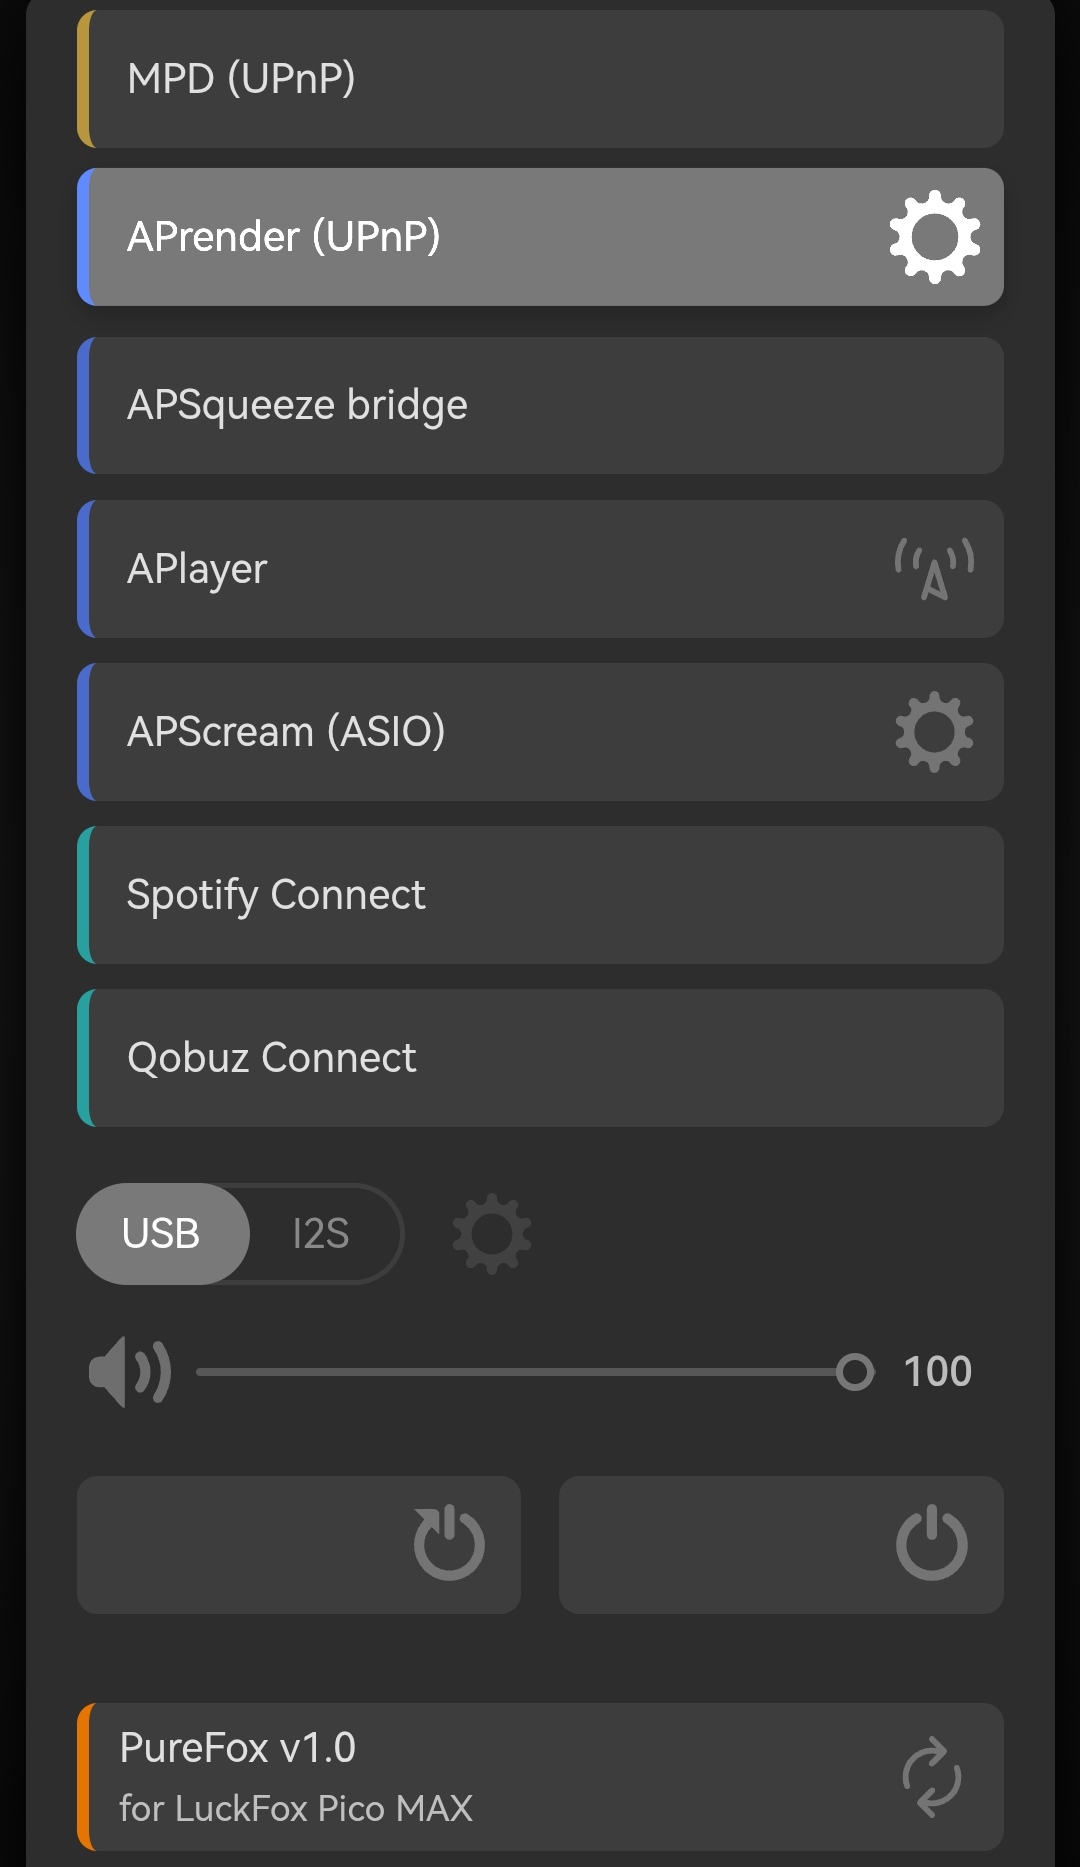1080x1867 pixels.
Task: Select APrender (UPnP) player
Action: [x=480, y=237]
